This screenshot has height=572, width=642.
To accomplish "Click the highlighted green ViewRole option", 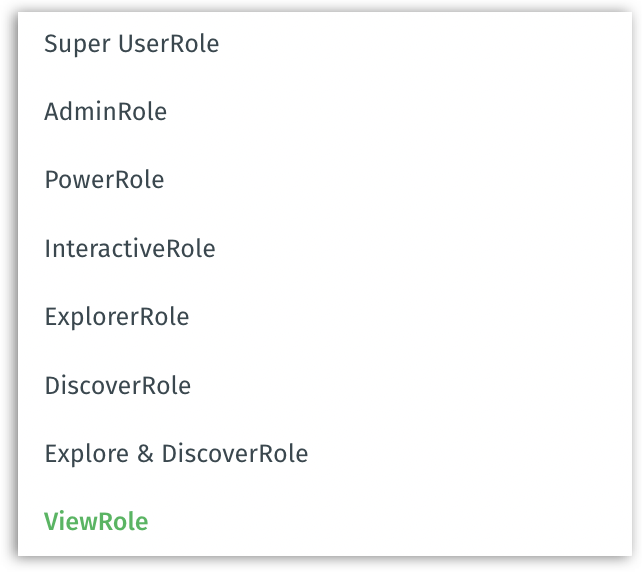I will 325,521.
